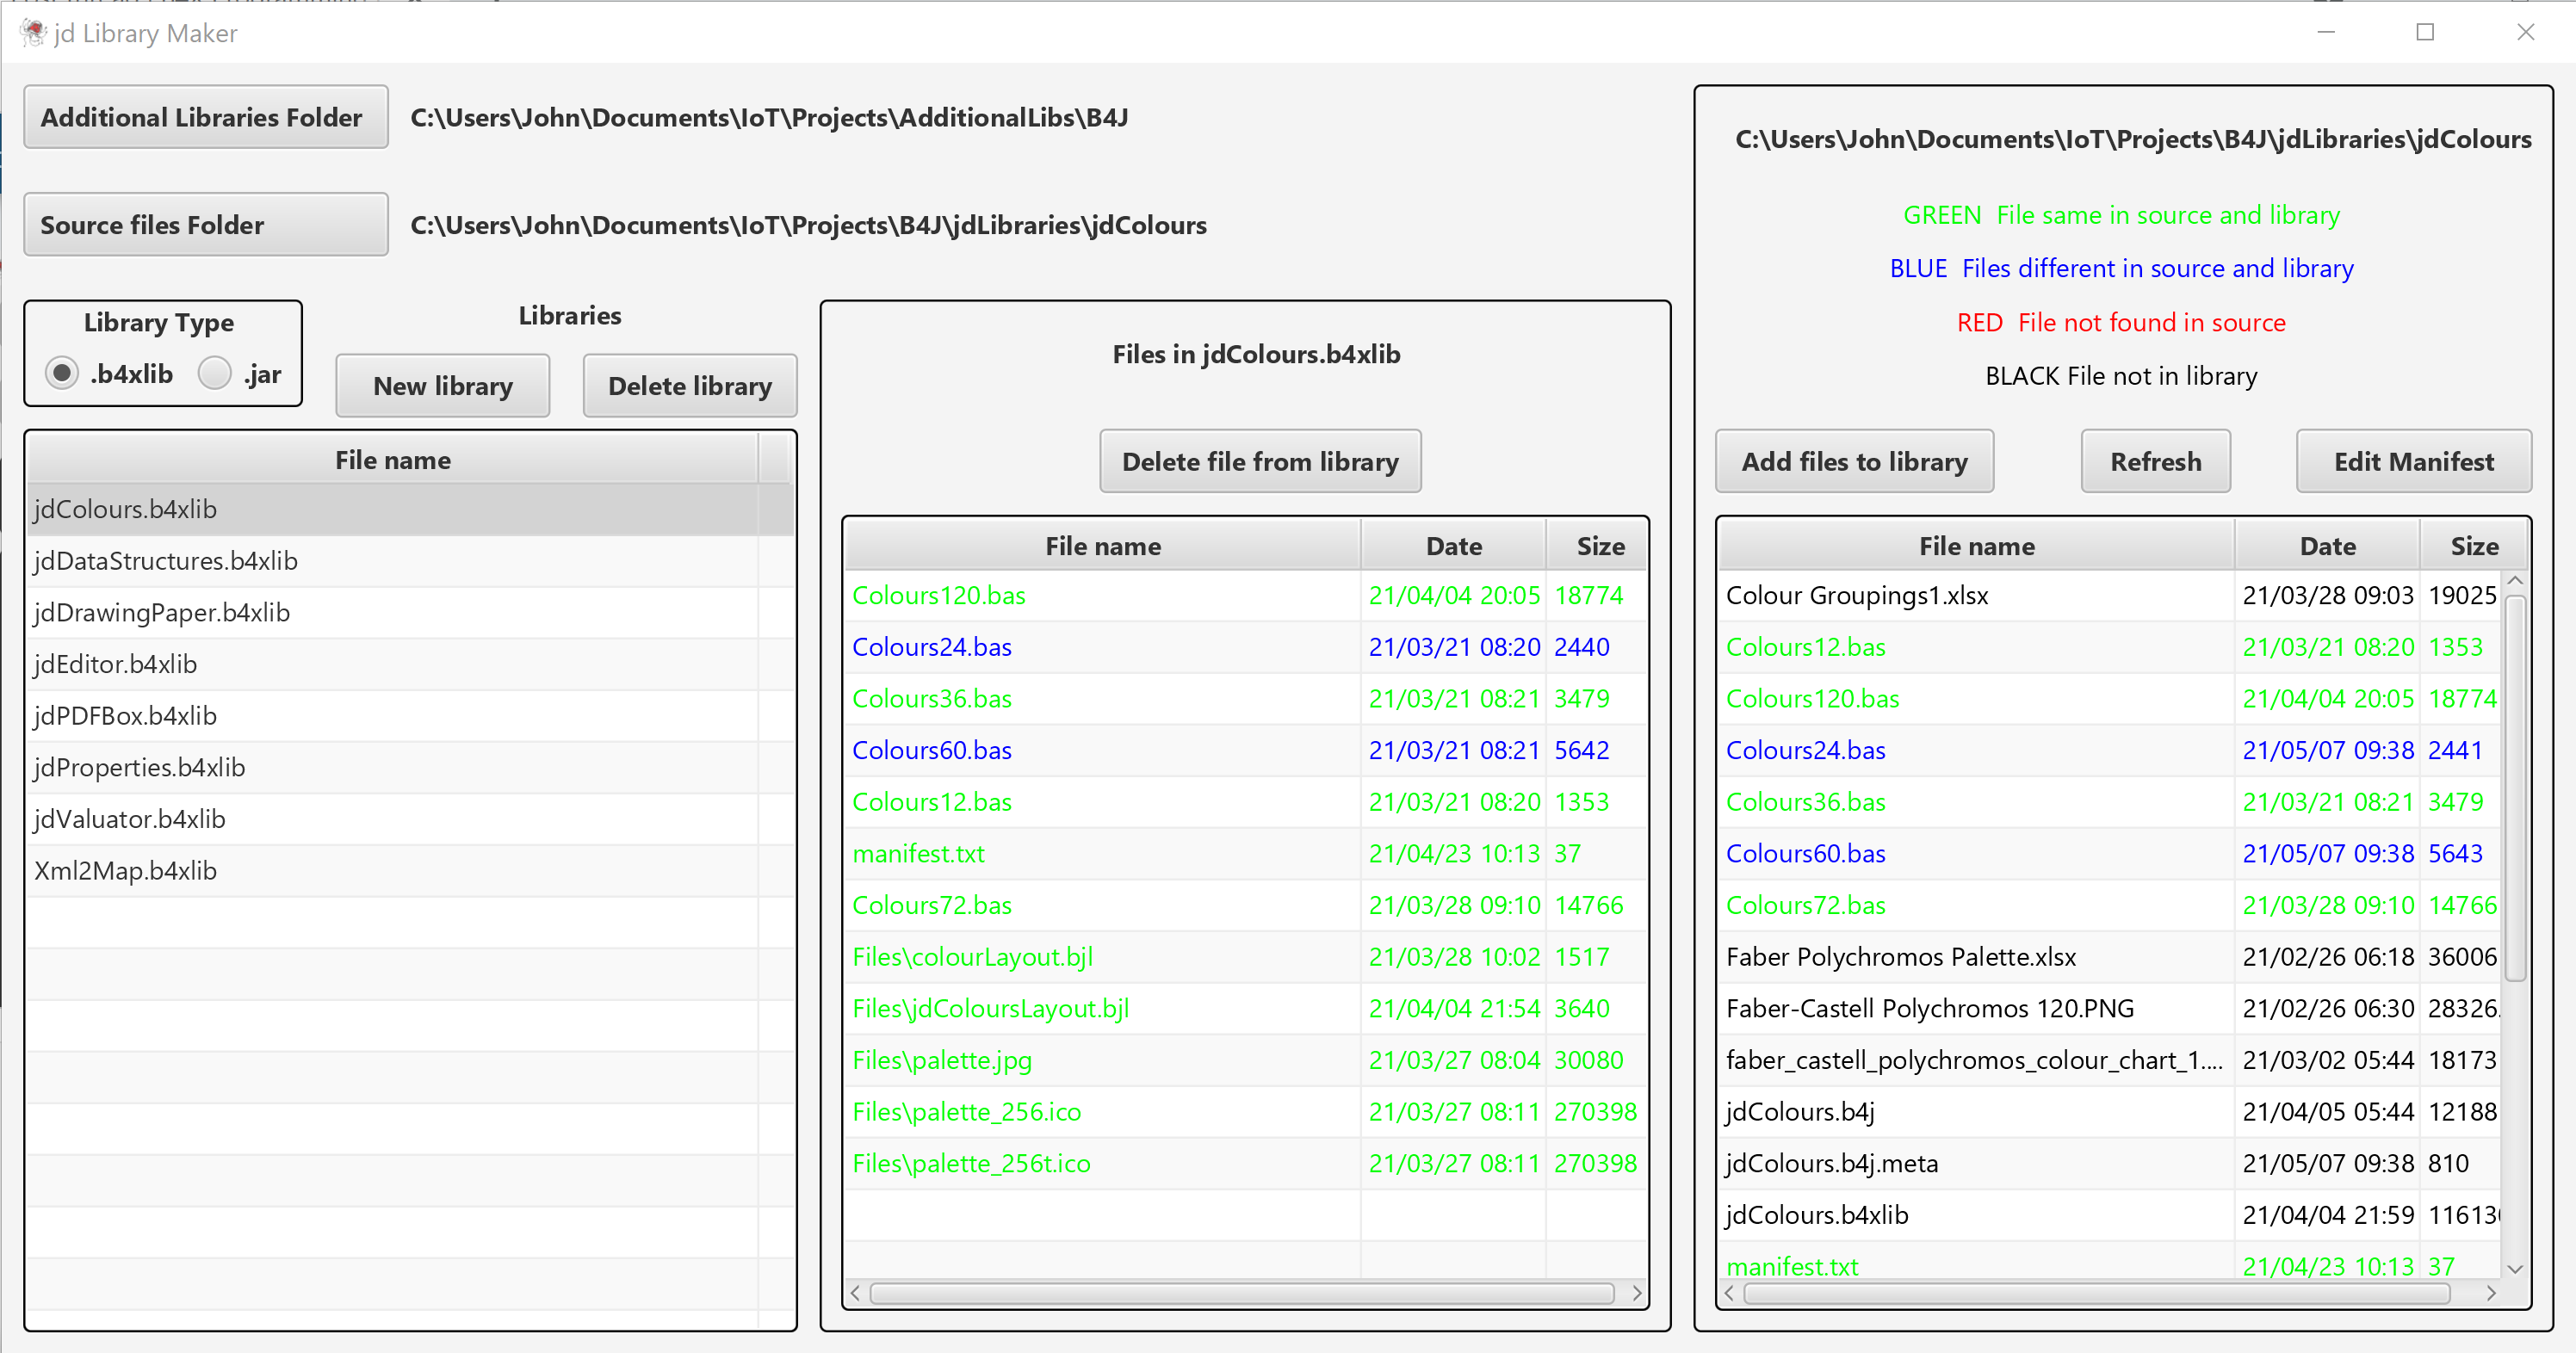
Task: Click right arrow of library files horizontal scrollbar
Action: tap(1637, 1293)
